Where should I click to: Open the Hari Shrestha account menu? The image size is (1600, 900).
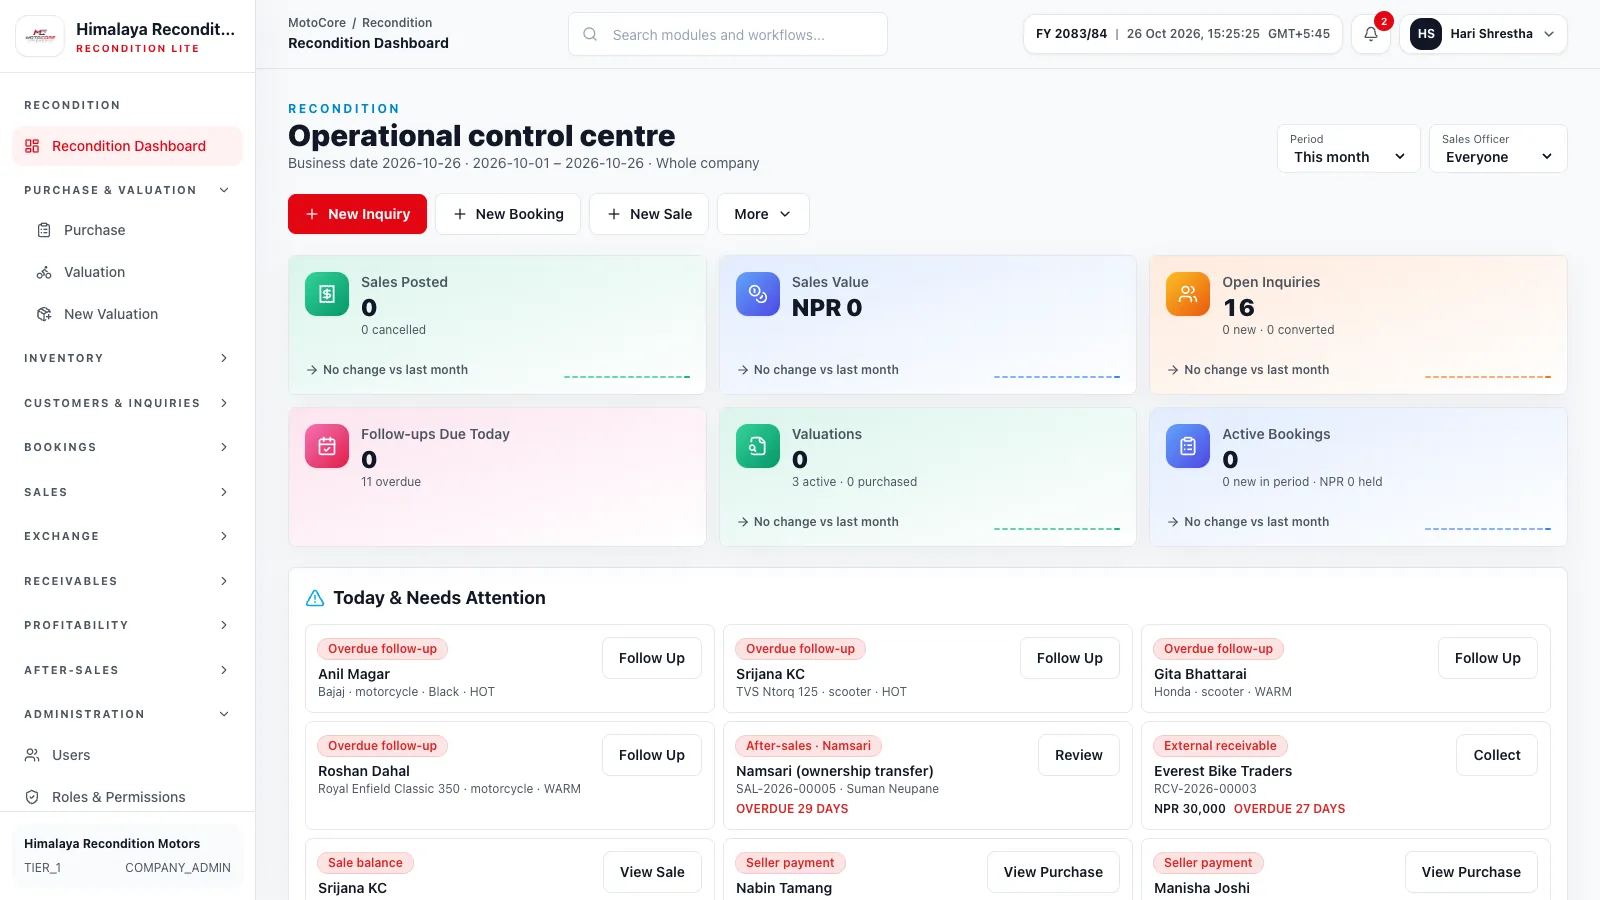point(1483,34)
